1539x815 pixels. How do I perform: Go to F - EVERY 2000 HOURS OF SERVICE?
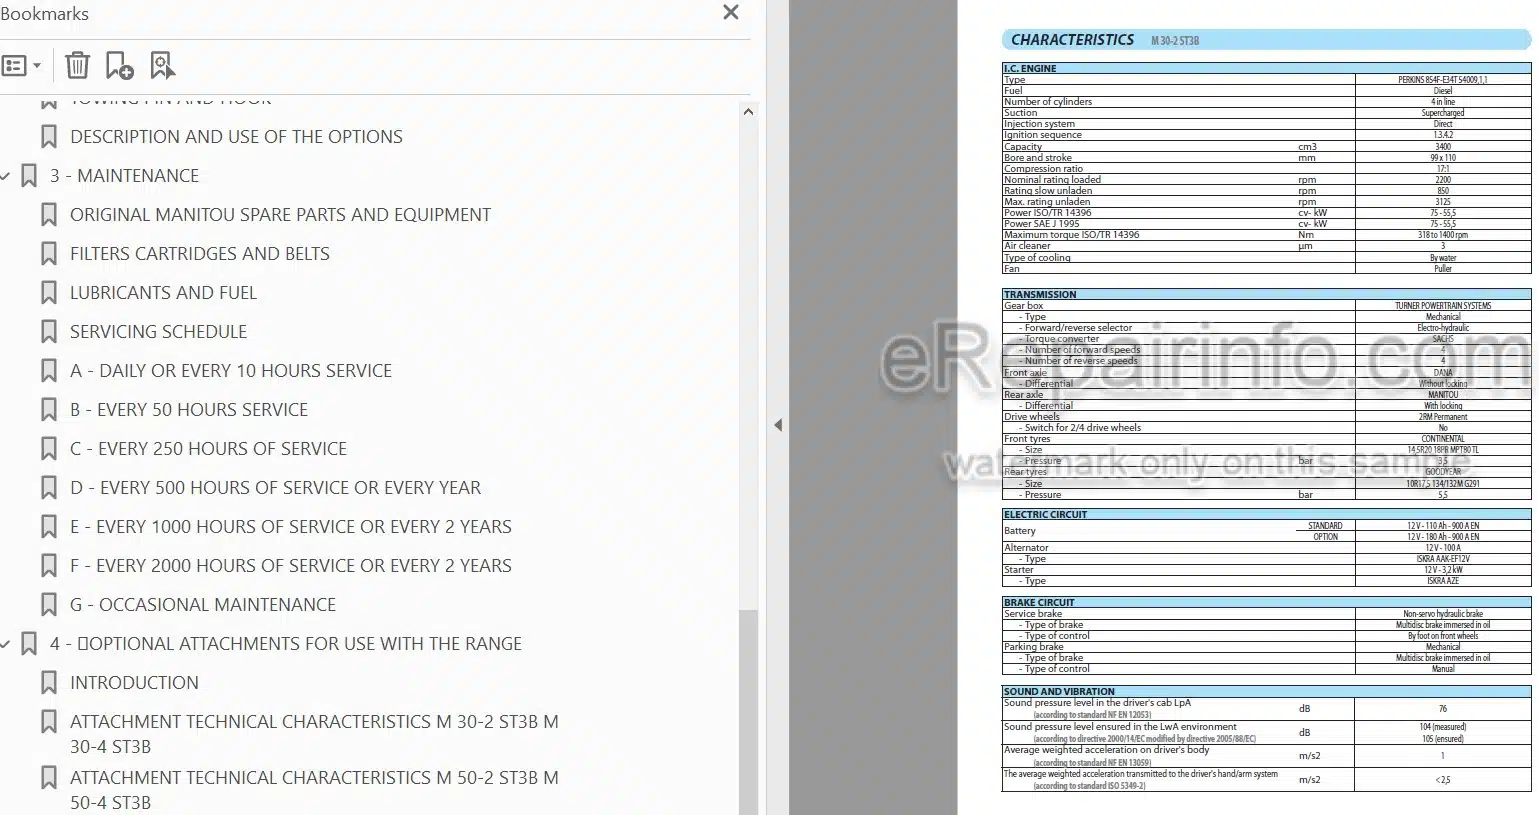tap(291, 566)
